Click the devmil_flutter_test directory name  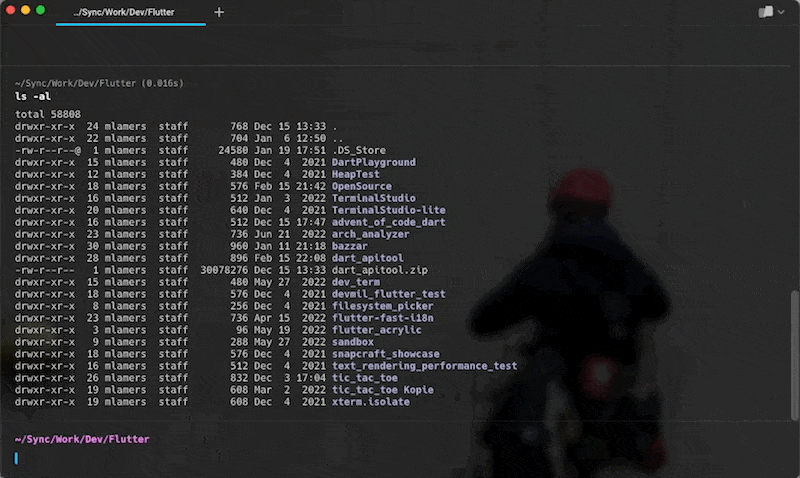coord(389,294)
